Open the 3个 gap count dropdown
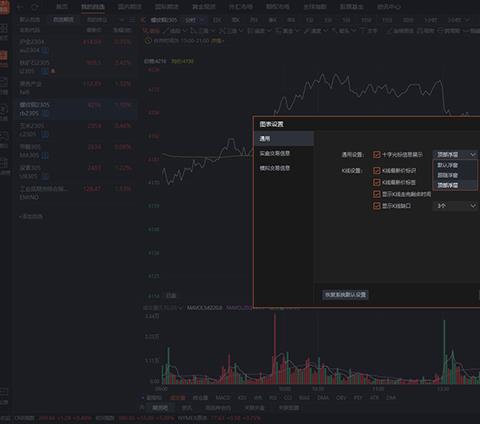 455,206
